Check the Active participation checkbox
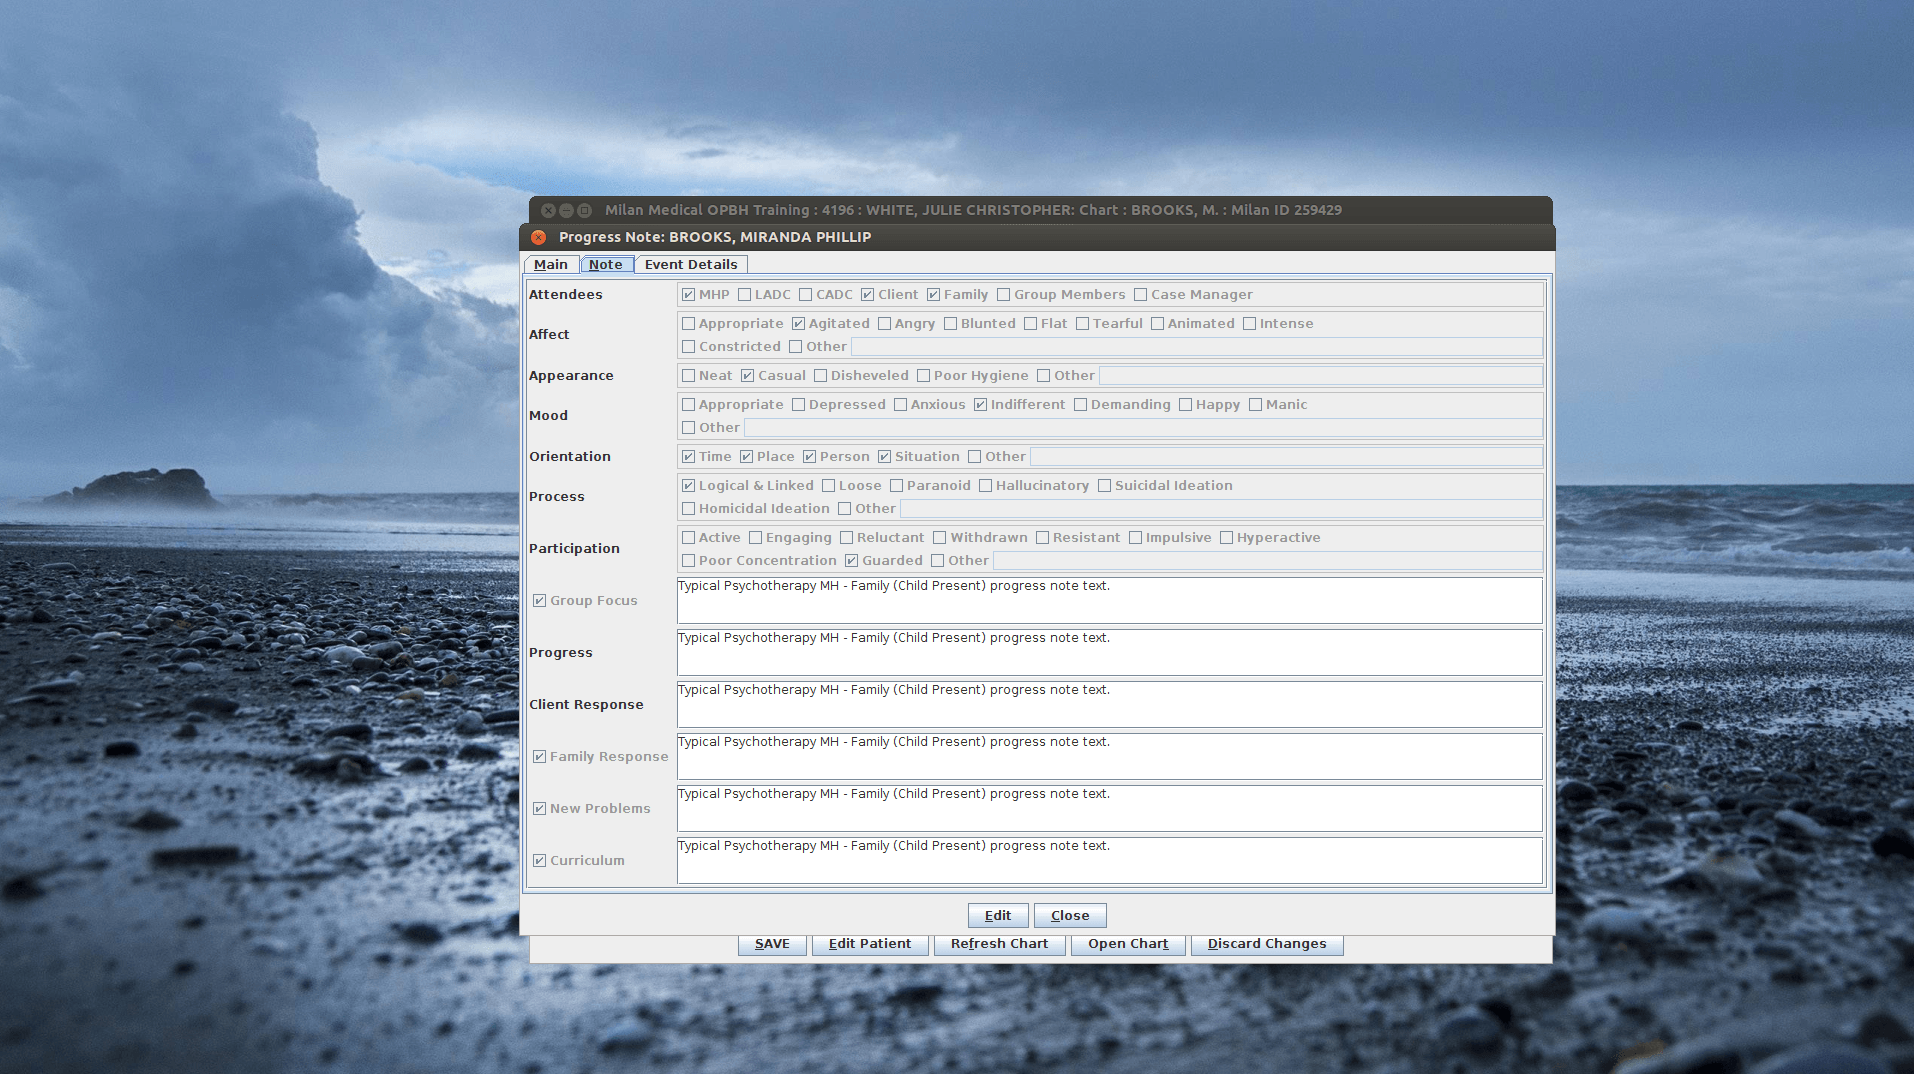The height and width of the screenshot is (1074, 1914). pos(688,537)
